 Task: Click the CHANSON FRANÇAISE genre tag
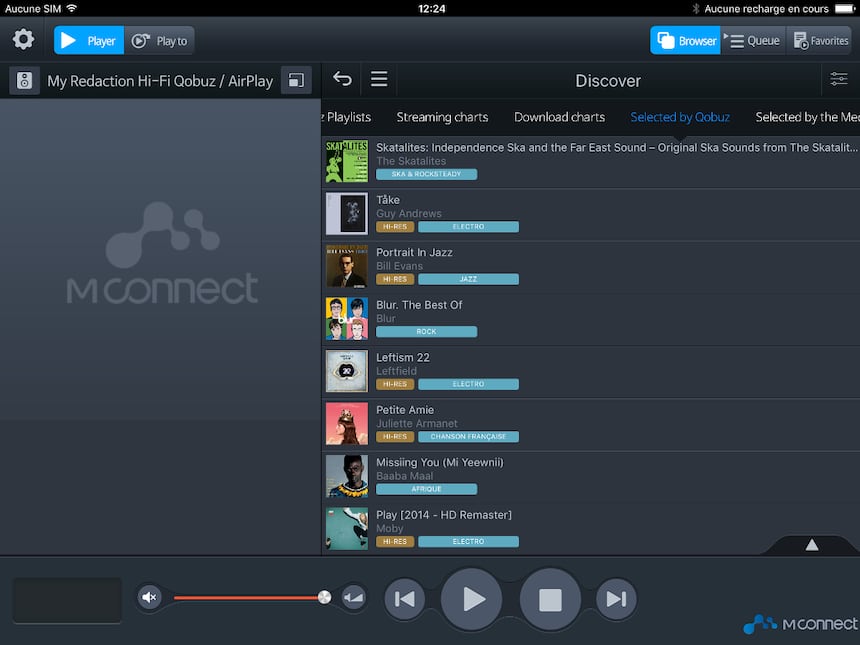[x=468, y=437]
